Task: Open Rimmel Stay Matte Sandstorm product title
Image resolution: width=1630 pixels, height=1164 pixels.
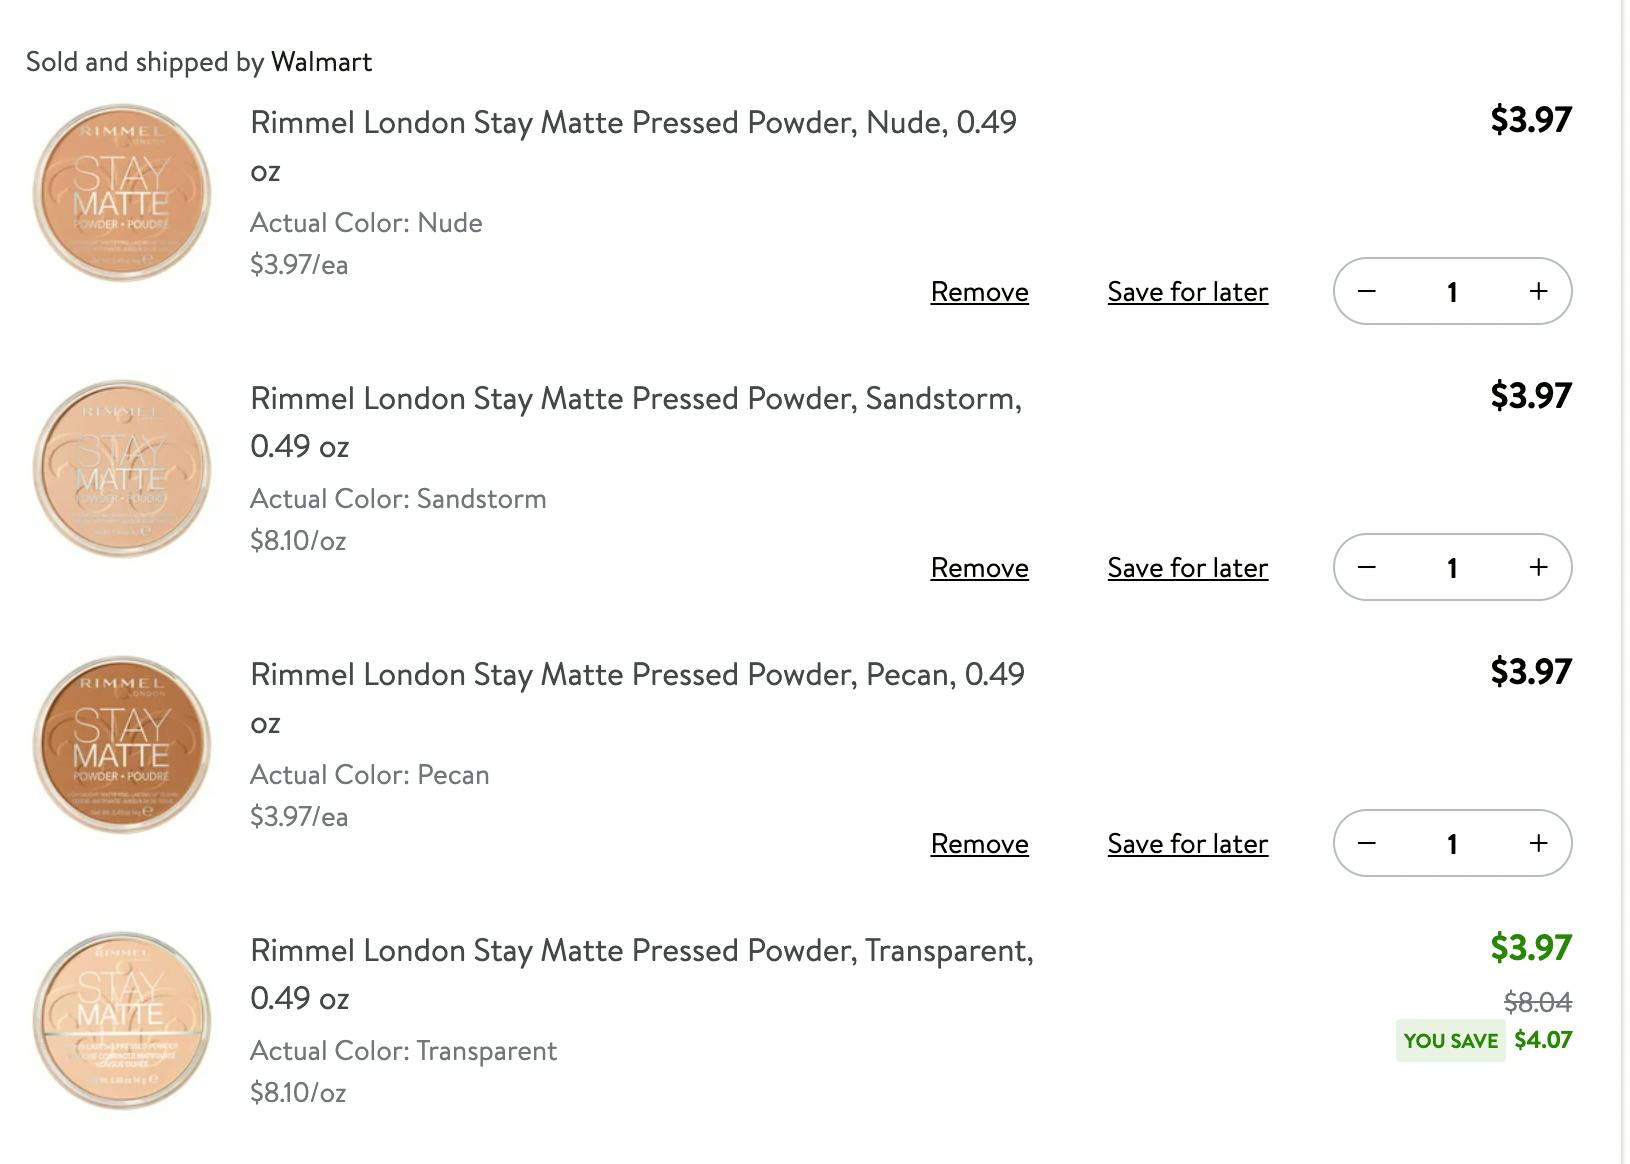Action: coord(636,422)
